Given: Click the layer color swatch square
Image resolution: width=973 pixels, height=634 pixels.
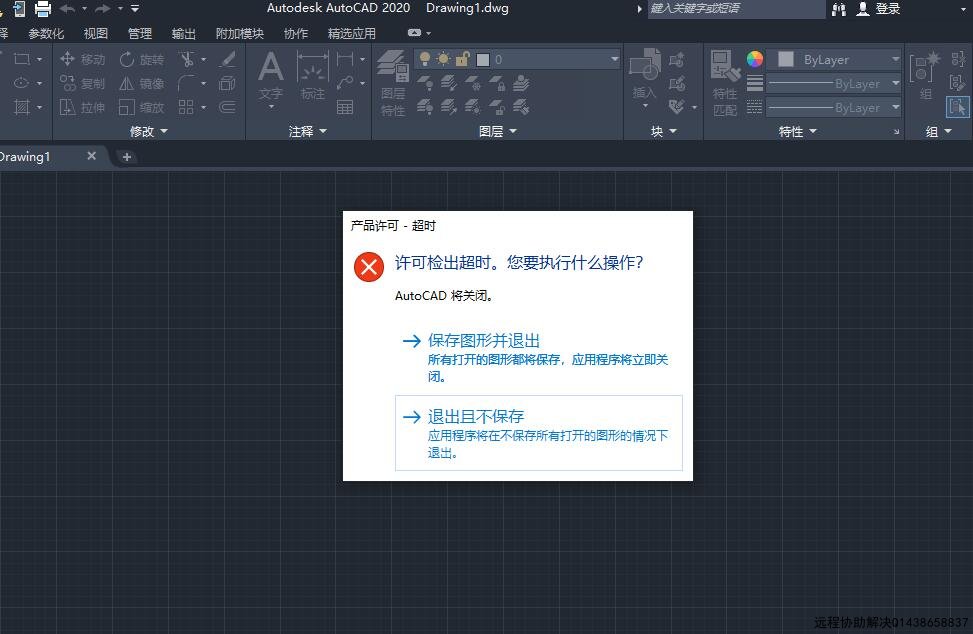Looking at the screenshot, I should tap(483, 60).
